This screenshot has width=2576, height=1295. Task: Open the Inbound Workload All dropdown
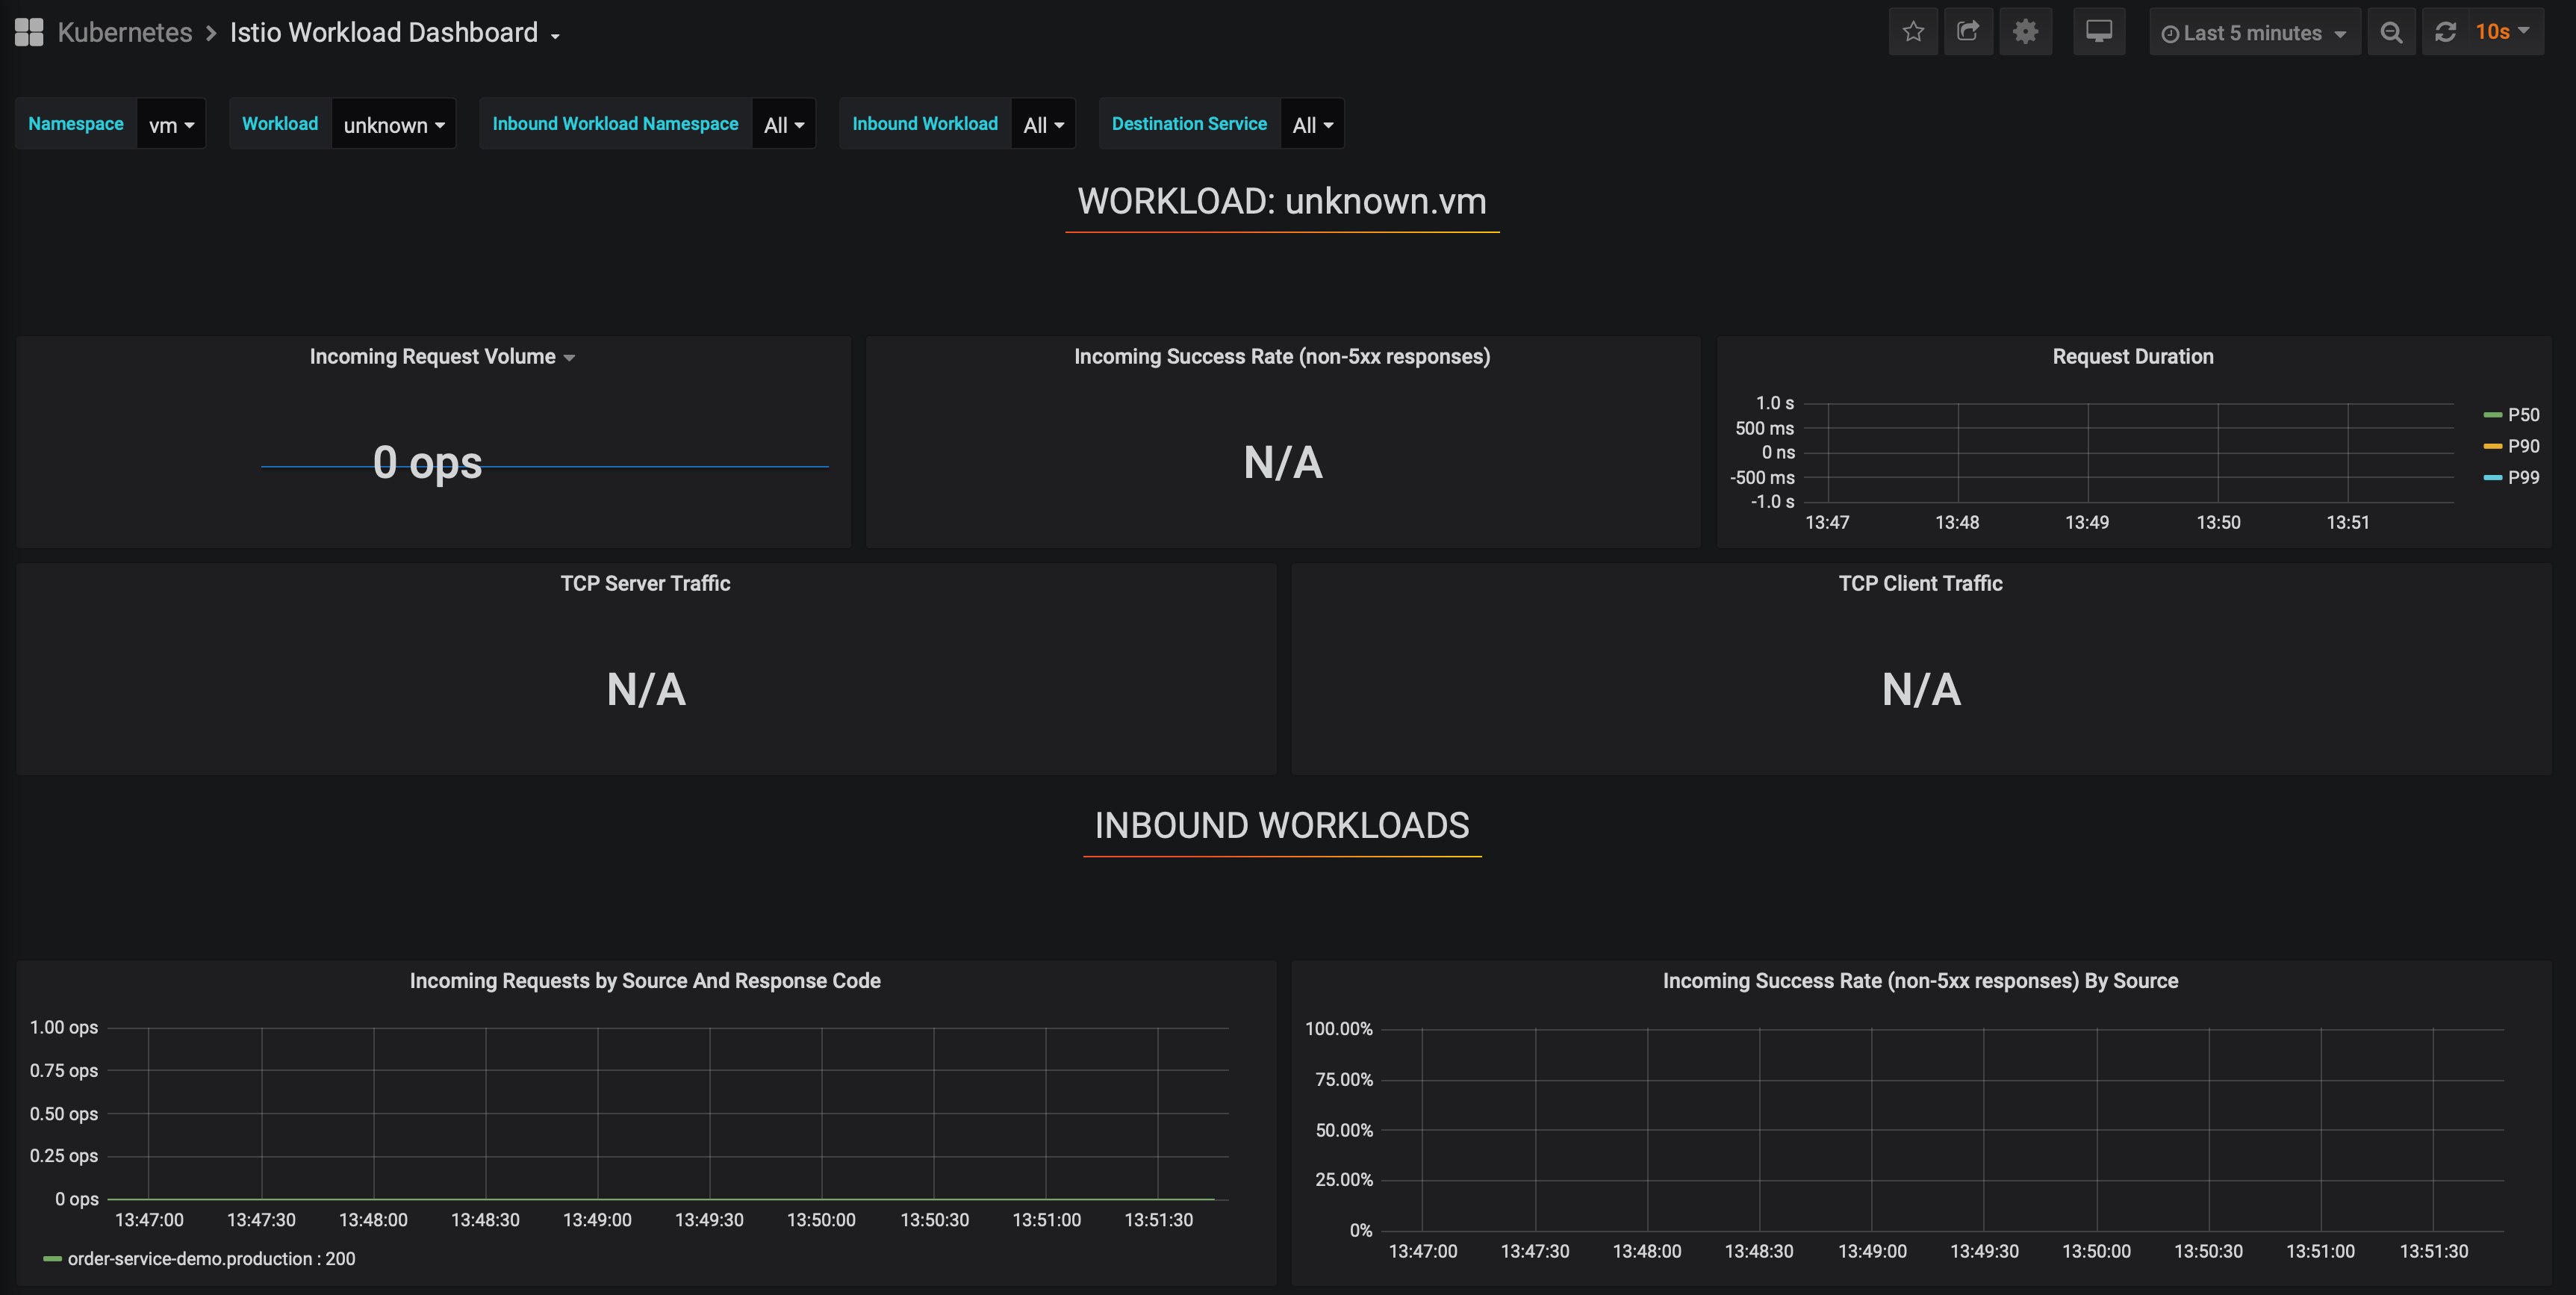coord(1043,124)
